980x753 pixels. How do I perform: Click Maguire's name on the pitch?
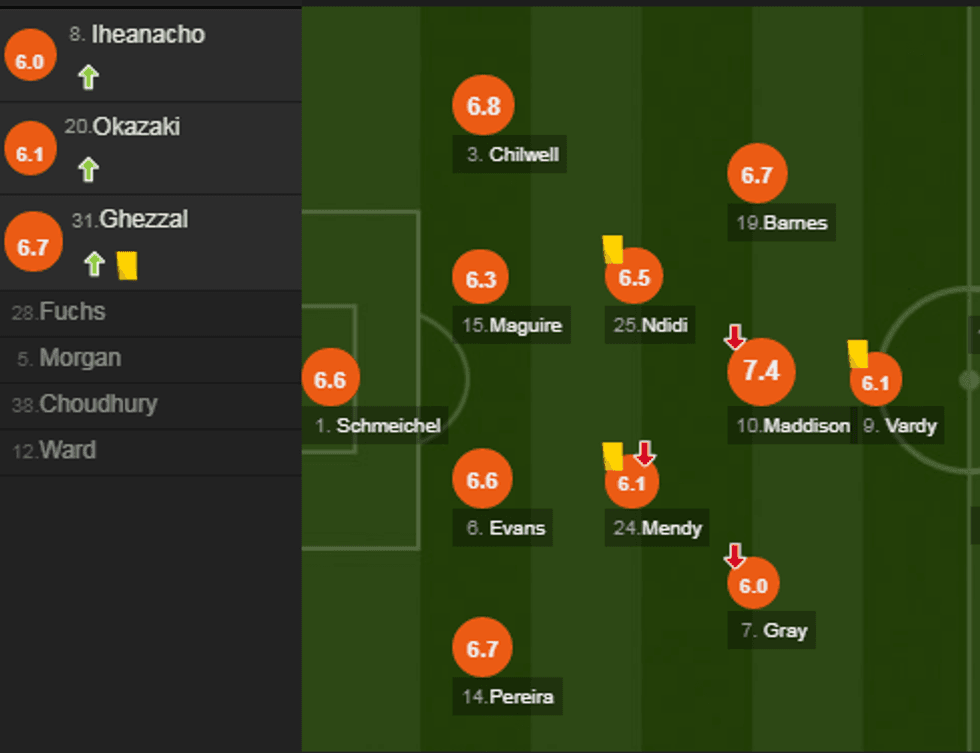point(512,325)
